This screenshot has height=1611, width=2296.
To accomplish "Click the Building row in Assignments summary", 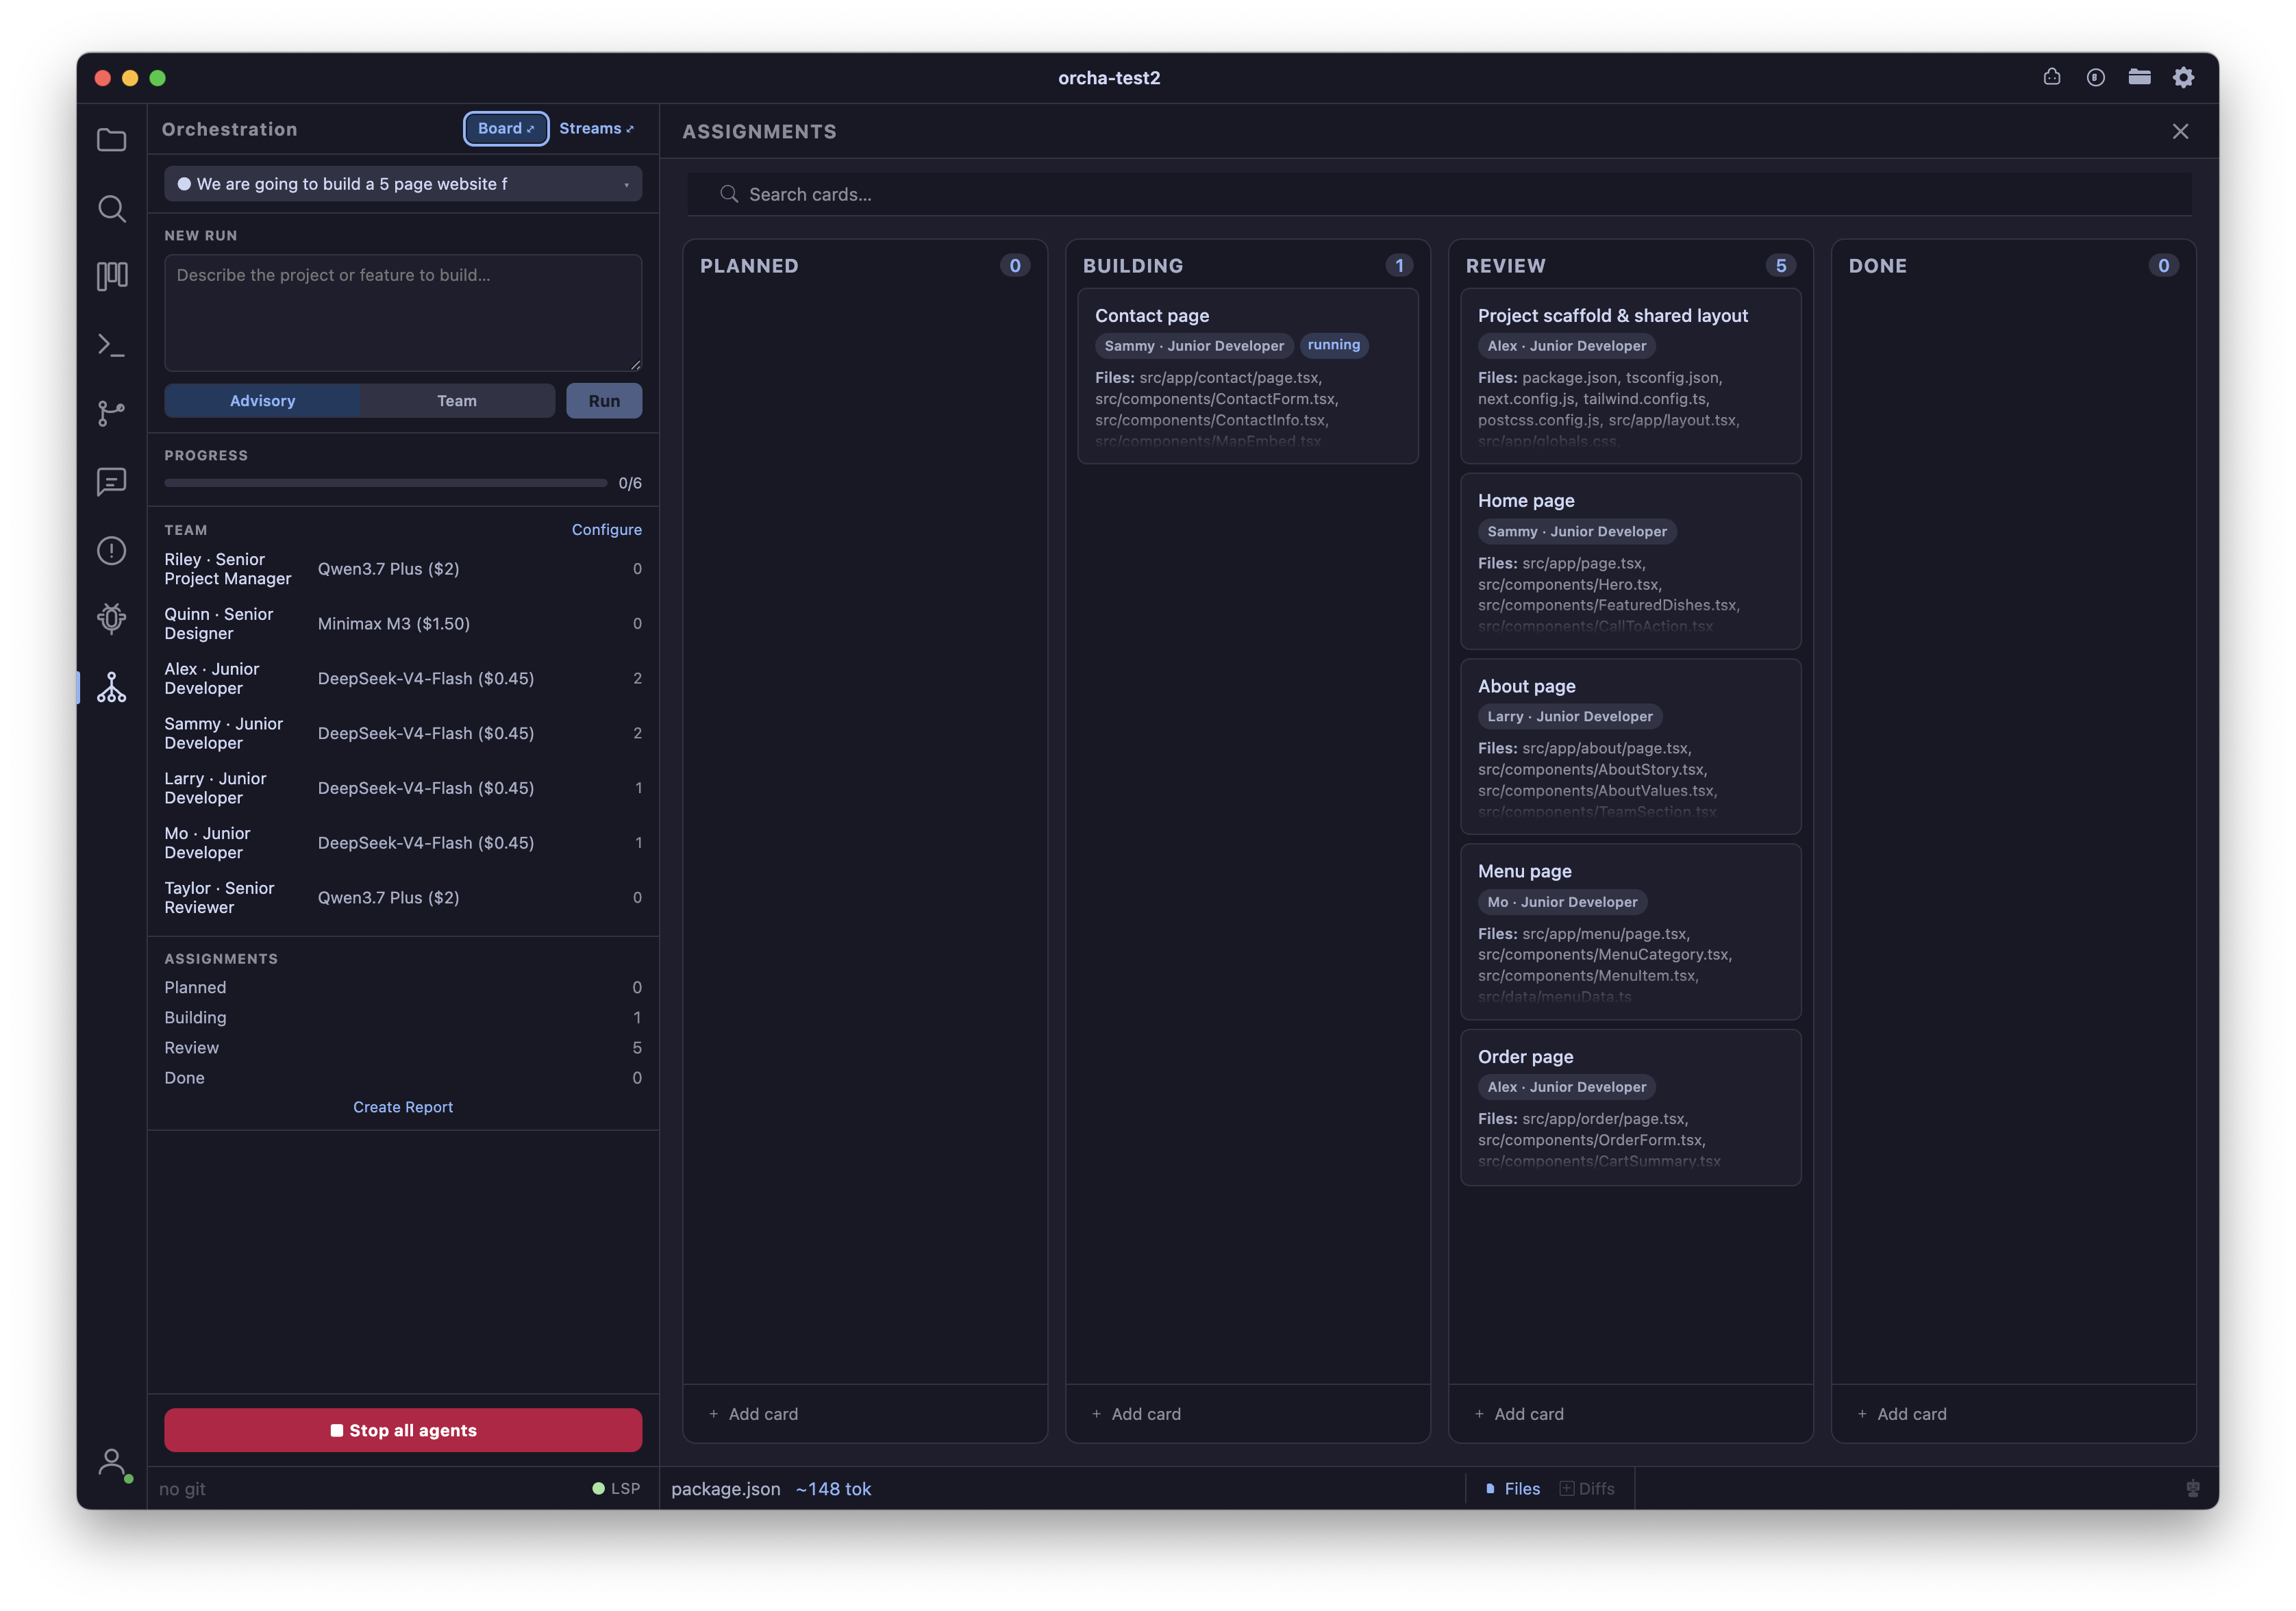I will point(403,1017).
